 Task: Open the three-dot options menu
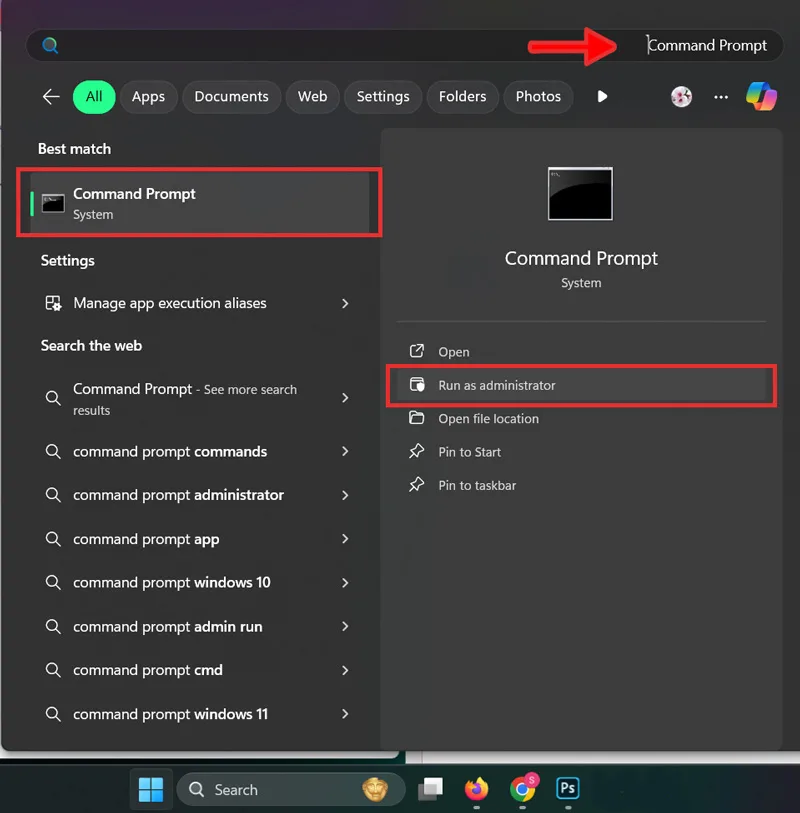(721, 97)
